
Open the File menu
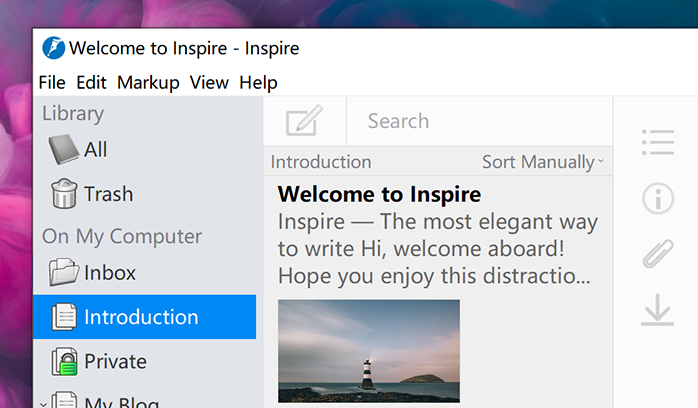pos(51,82)
